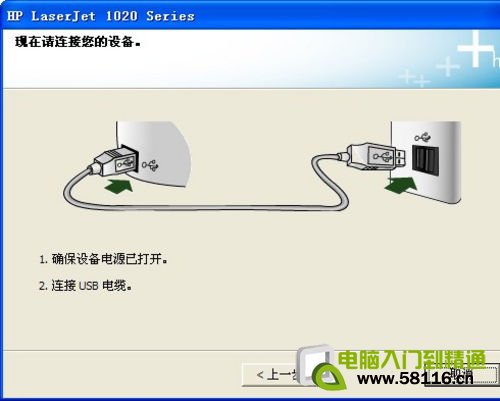The width and height of the screenshot is (500, 401).
Task: Click the USB symbol above the computer ports
Action: pyautogui.click(x=422, y=137)
